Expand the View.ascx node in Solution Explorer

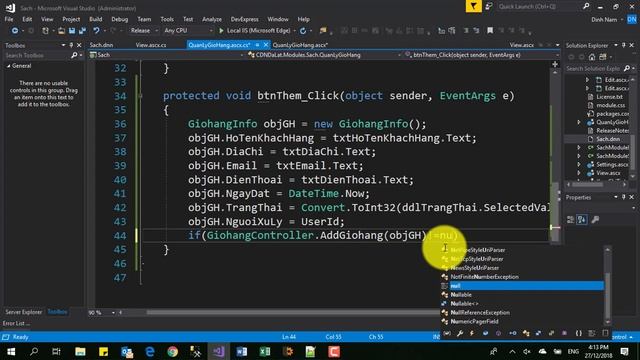pyautogui.click(x=579, y=173)
